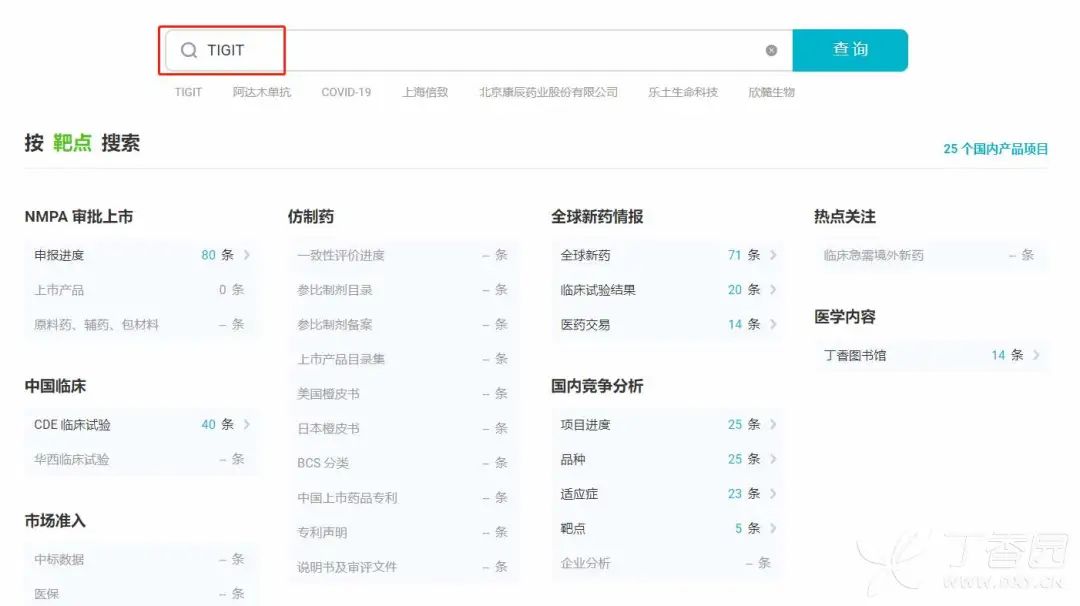Select the 上海信致 search suggestion
Viewport: 1080px width, 606px height.
(425, 92)
